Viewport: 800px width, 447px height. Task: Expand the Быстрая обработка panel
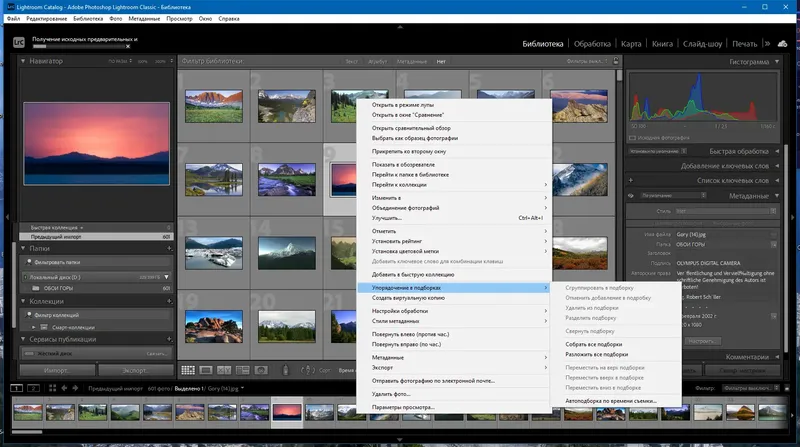[x=776, y=151]
